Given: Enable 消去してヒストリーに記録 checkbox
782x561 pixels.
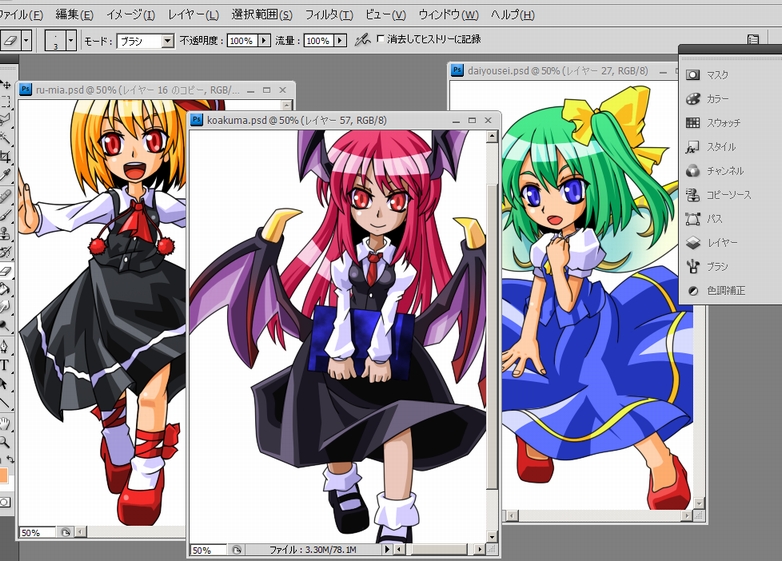Looking at the screenshot, I should click(x=381, y=38).
